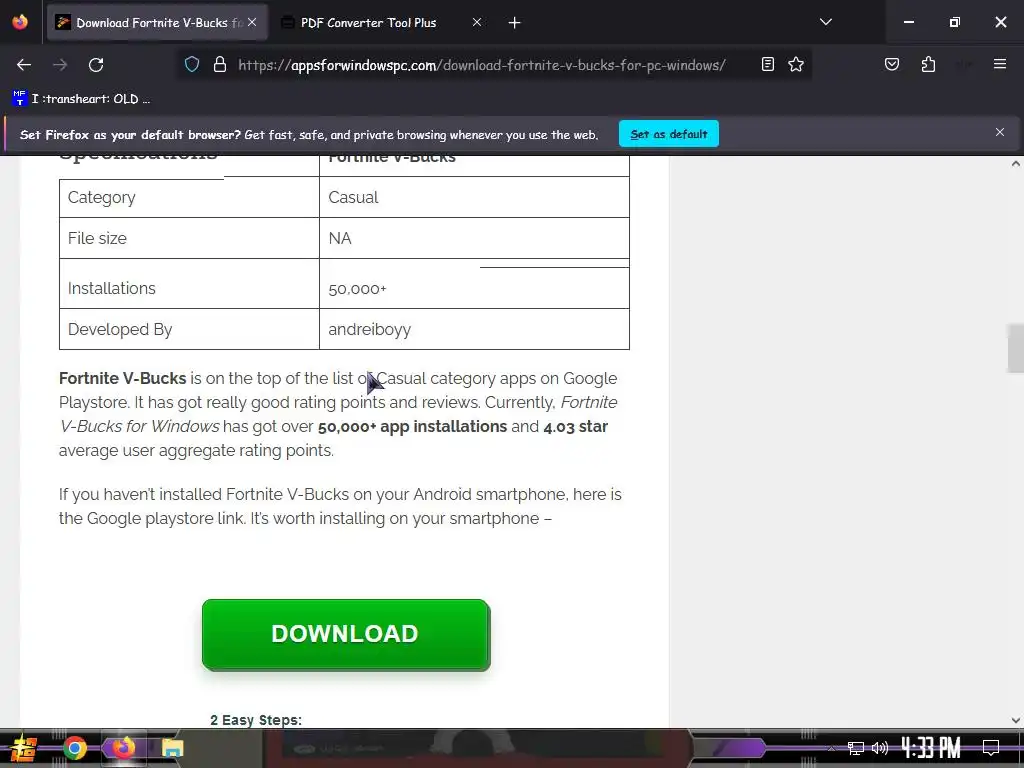Click the 'NA' file size value
Screen dimensions: 1024x768
click(x=340, y=238)
